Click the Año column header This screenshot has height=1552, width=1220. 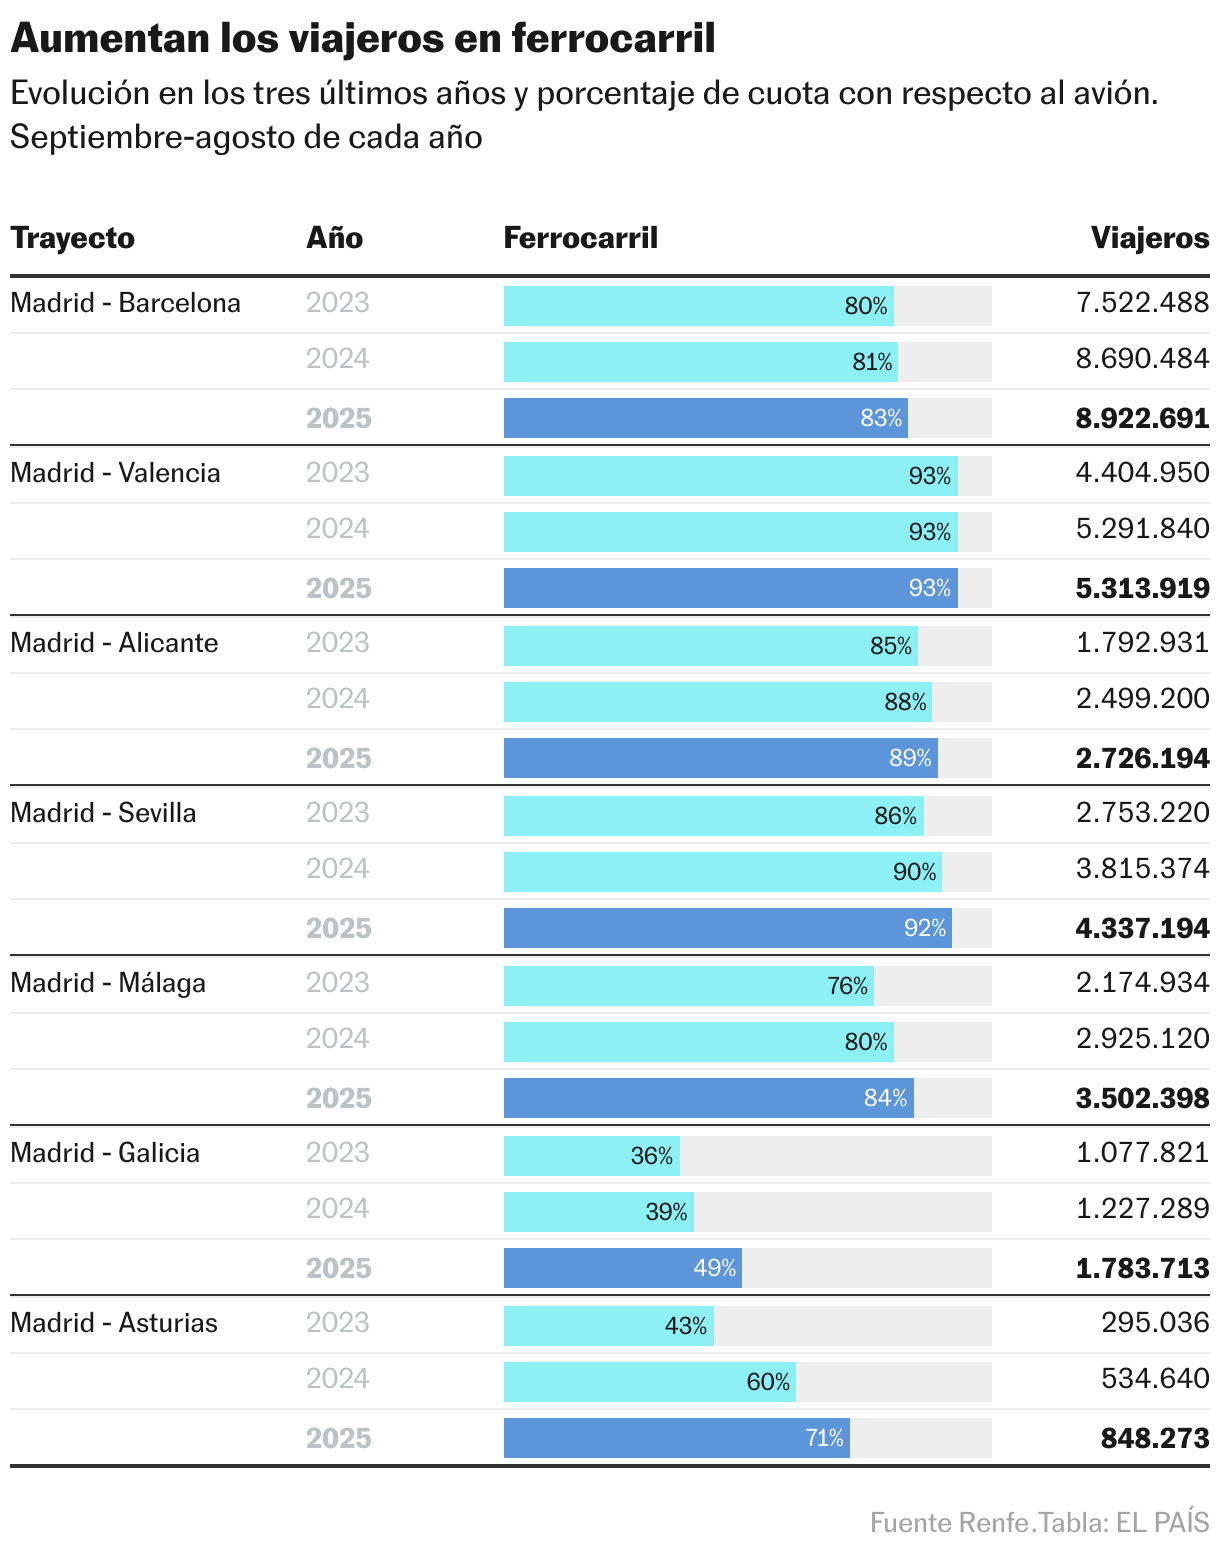(334, 238)
